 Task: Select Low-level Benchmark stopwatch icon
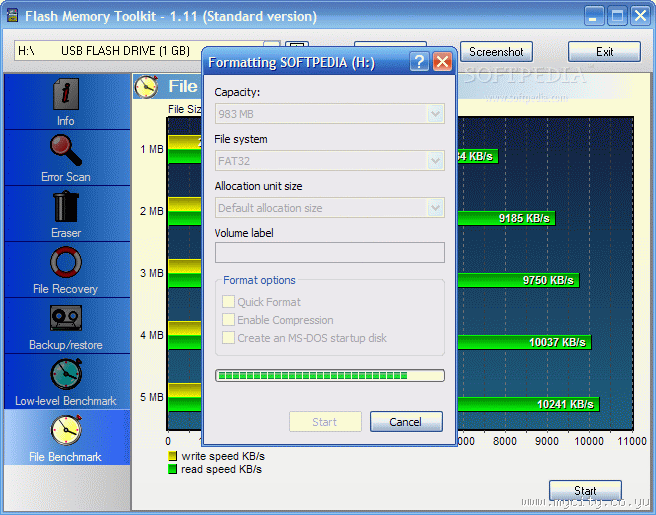click(x=66, y=374)
